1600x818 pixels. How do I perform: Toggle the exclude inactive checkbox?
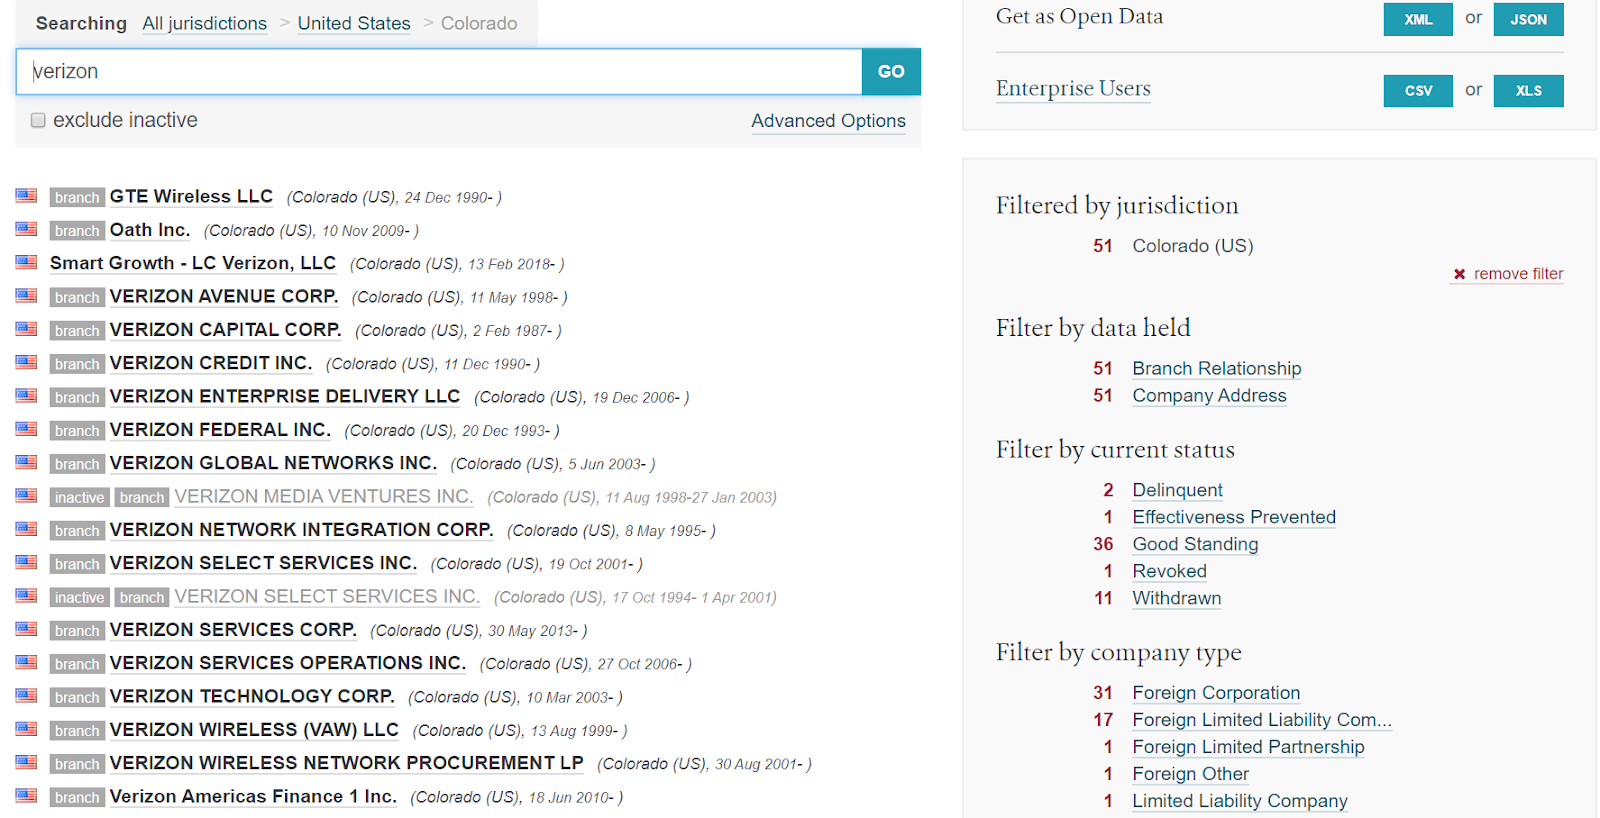click(x=38, y=120)
